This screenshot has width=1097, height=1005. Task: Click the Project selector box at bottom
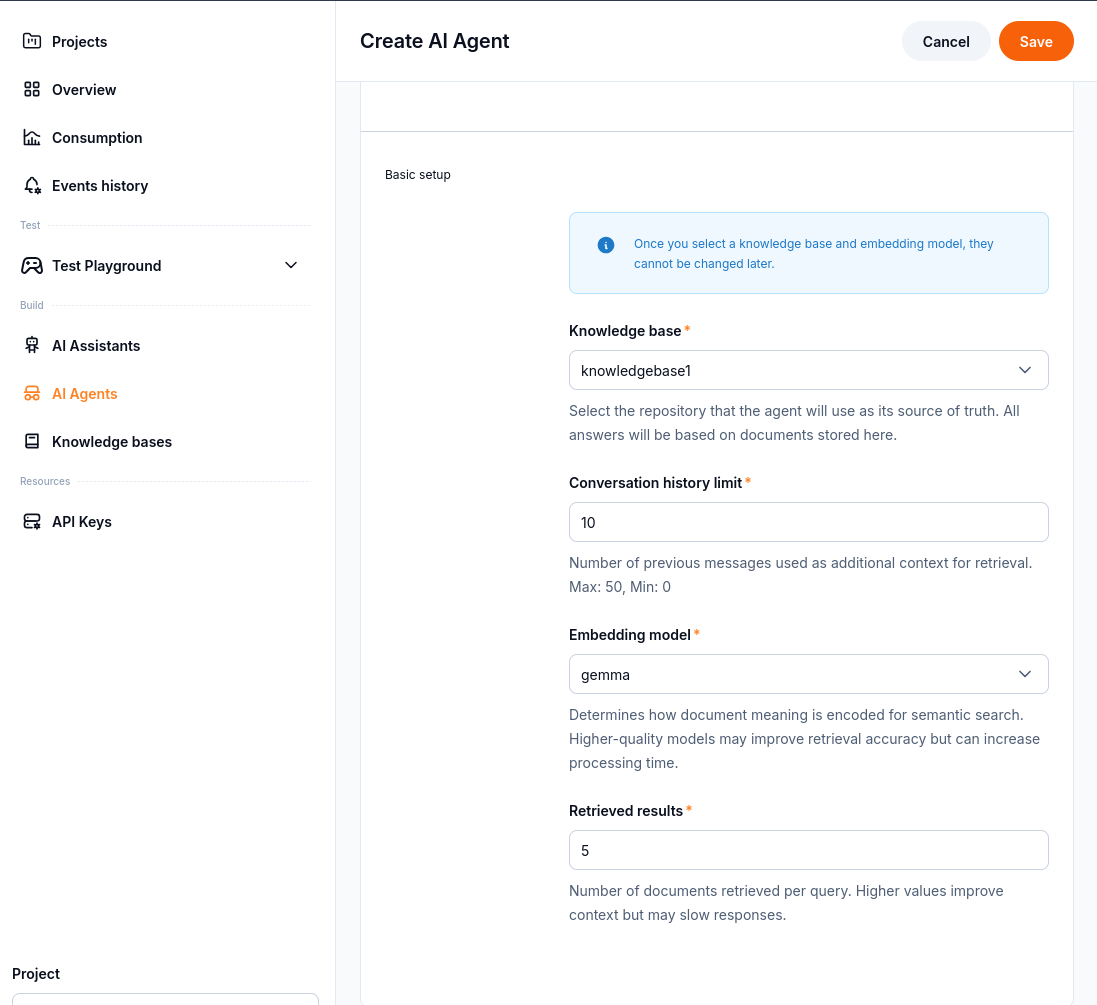[x=165, y=999]
